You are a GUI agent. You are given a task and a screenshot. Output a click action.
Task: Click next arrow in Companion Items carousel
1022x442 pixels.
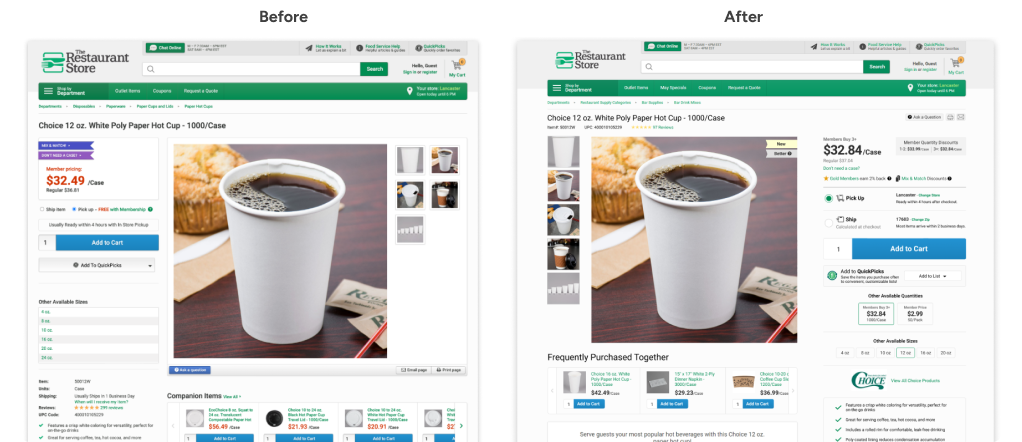pyautogui.click(x=461, y=425)
